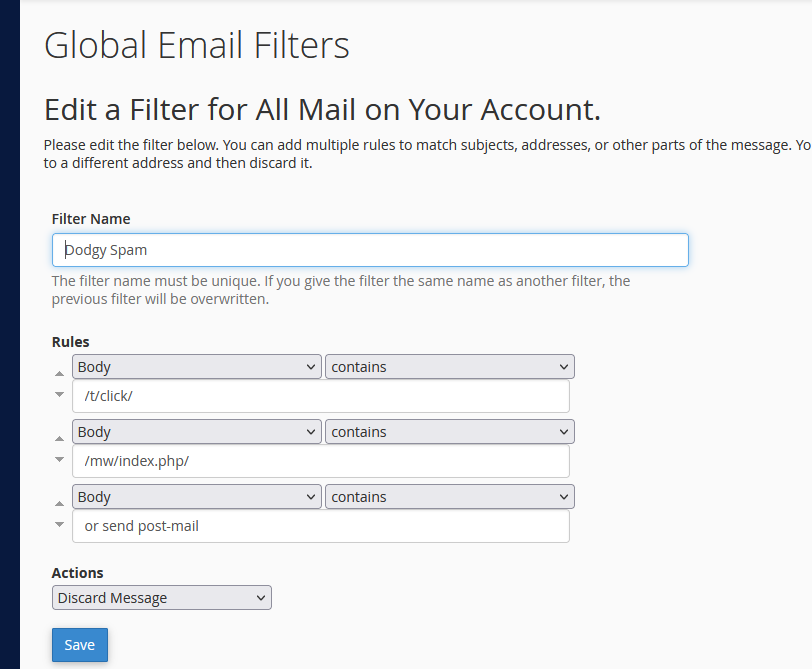Open the Discard Message actions dropdown

click(161, 598)
